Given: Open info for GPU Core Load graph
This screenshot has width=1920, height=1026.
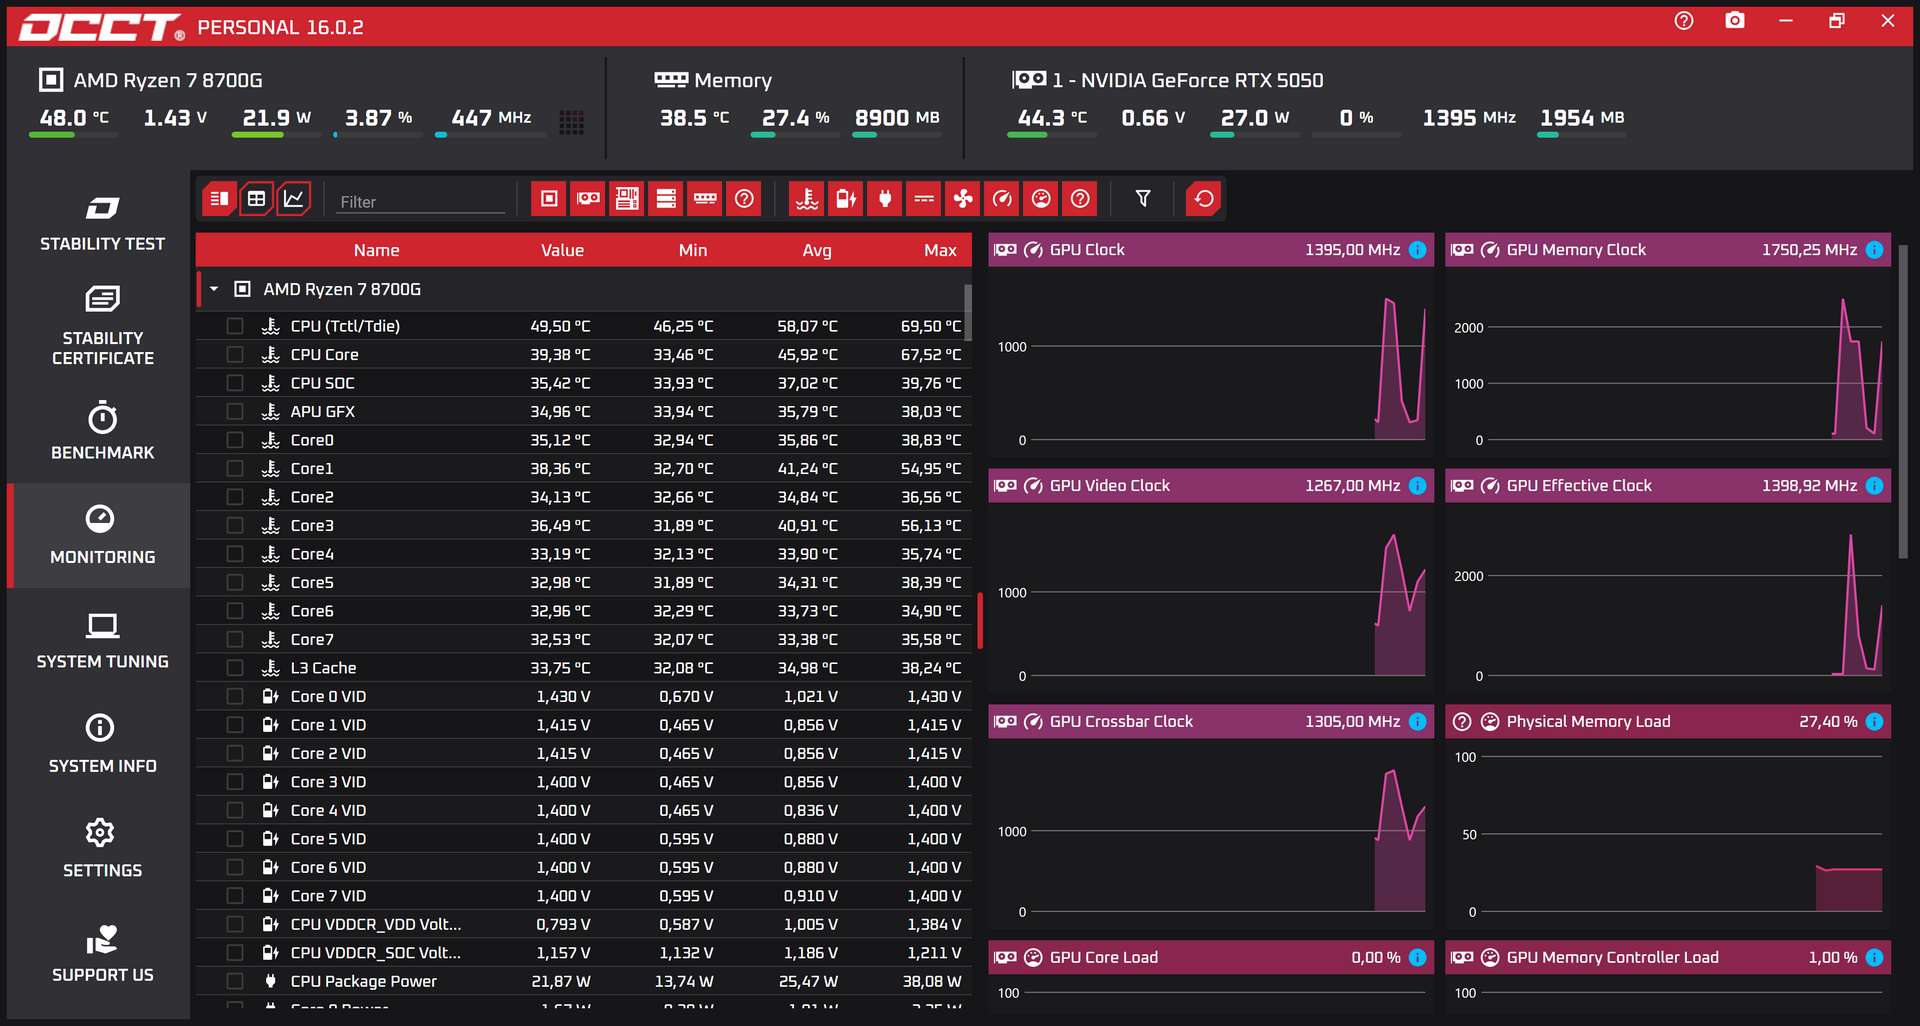Looking at the screenshot, I should [1417, 958].
